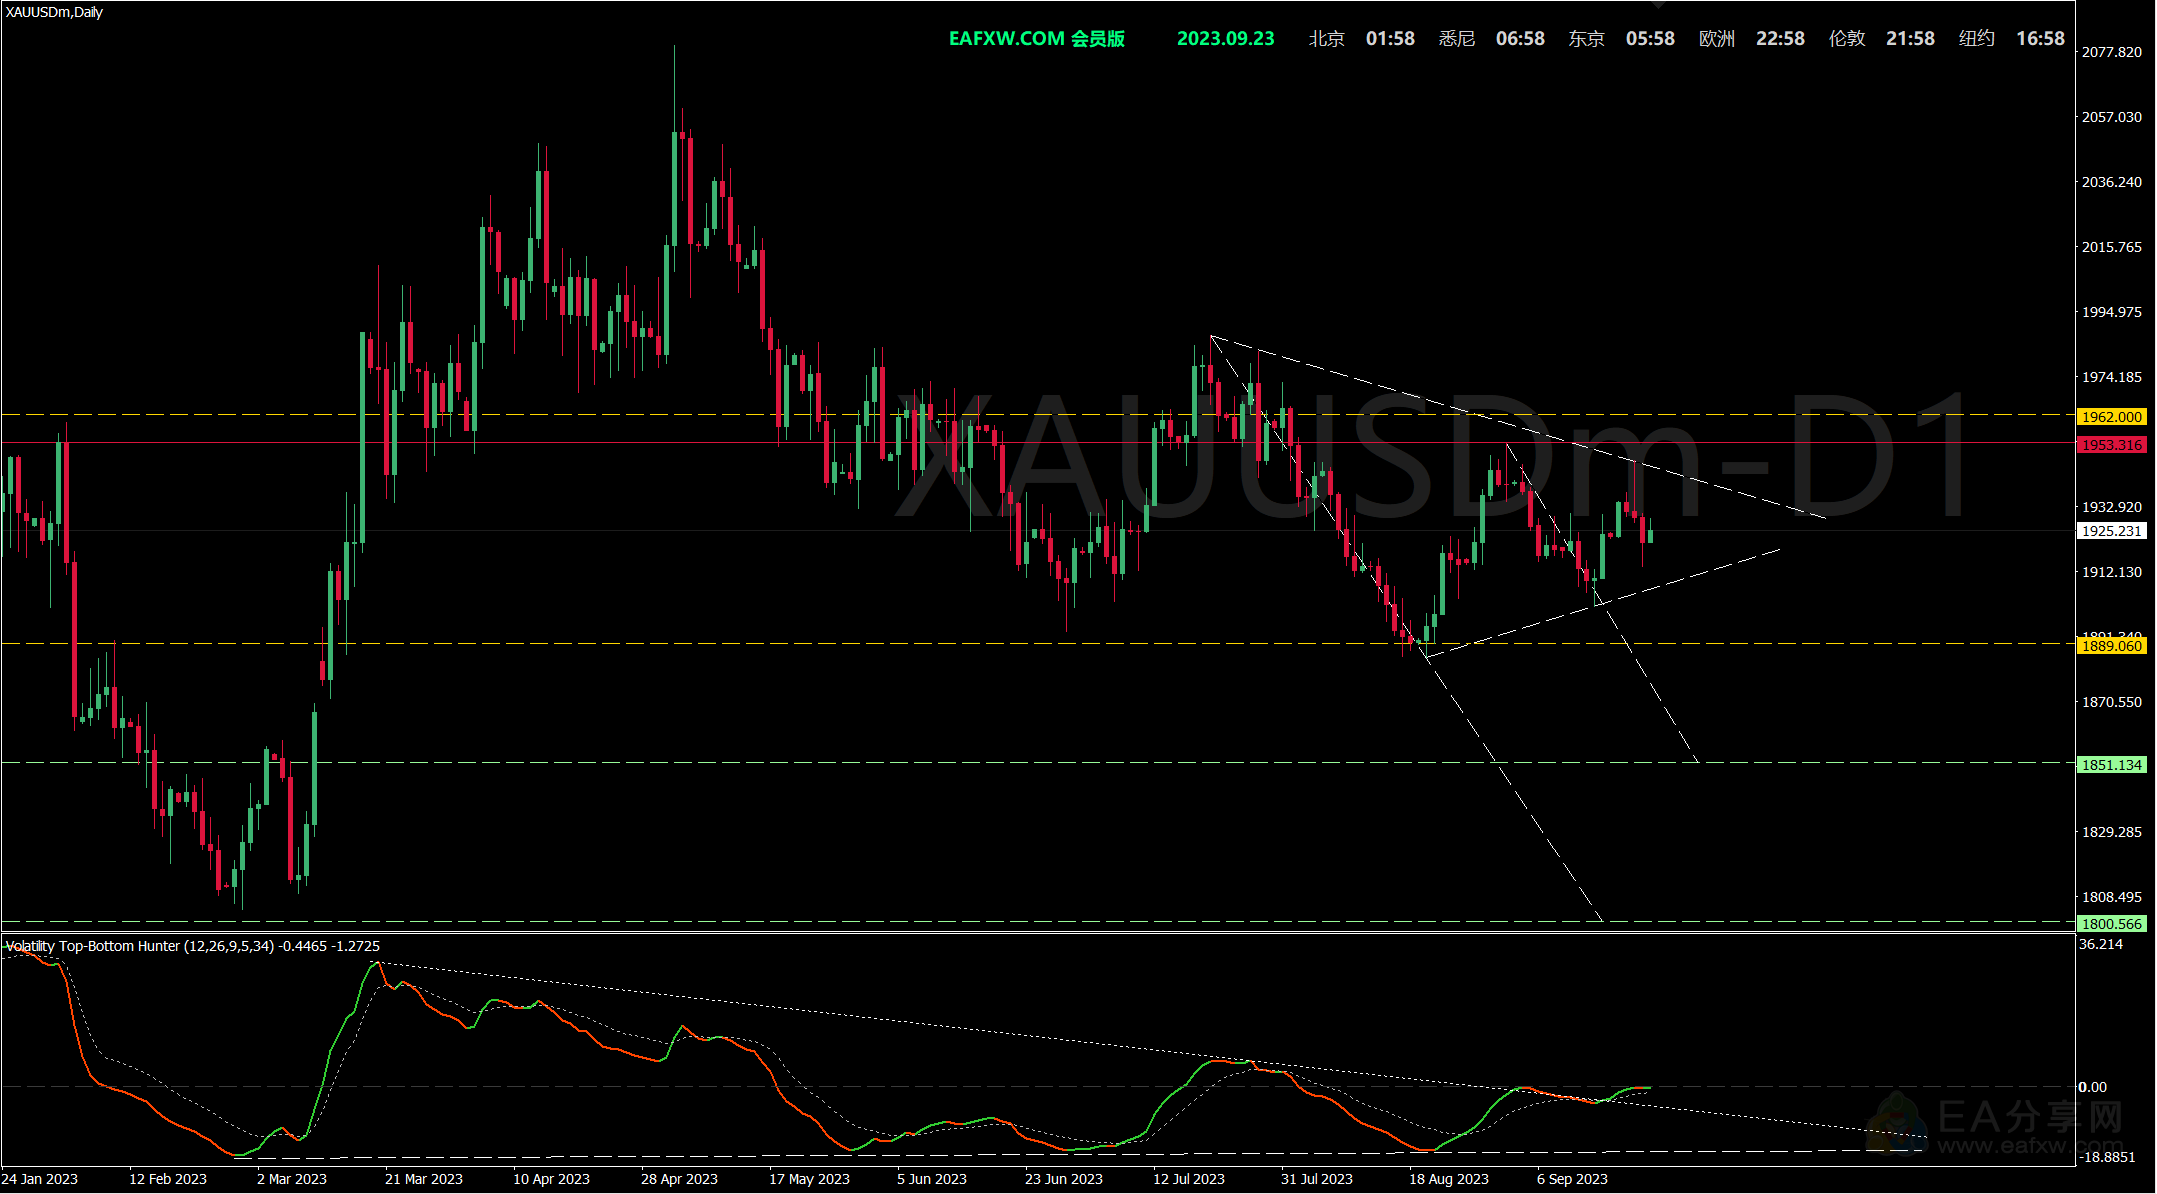Click the 06:58 Sydney time value
2157x1194 pixels.
pos(1521,38)
